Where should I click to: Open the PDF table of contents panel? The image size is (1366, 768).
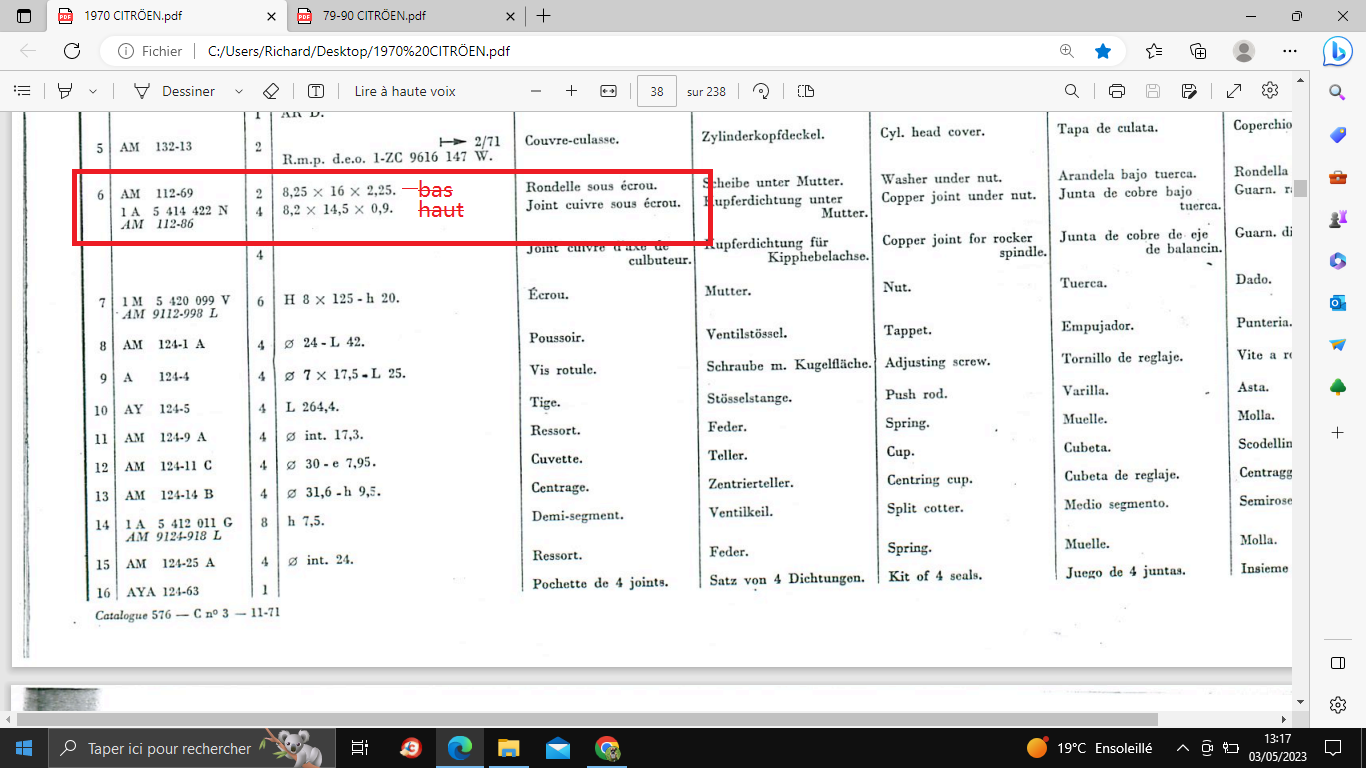tap(22, 91)
